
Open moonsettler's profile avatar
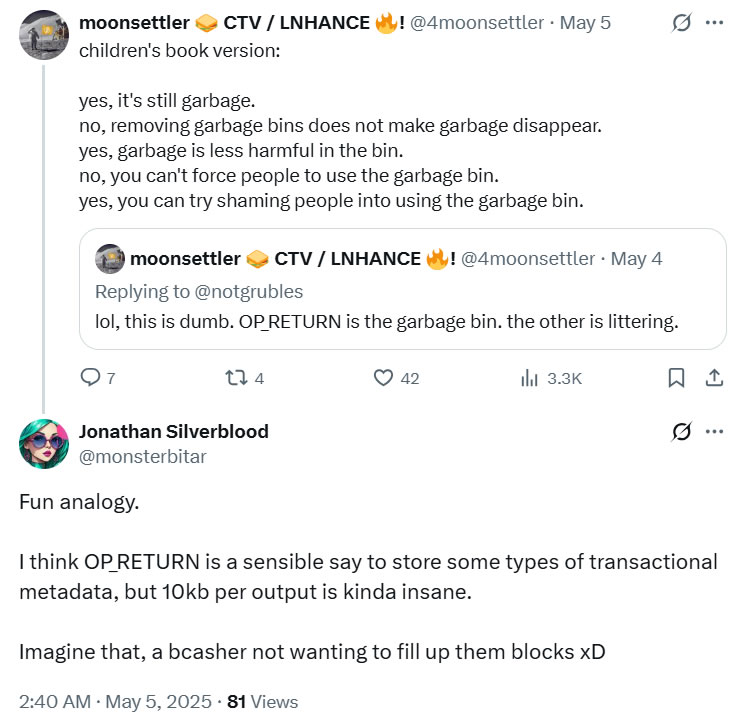click(x=43, y=34)
